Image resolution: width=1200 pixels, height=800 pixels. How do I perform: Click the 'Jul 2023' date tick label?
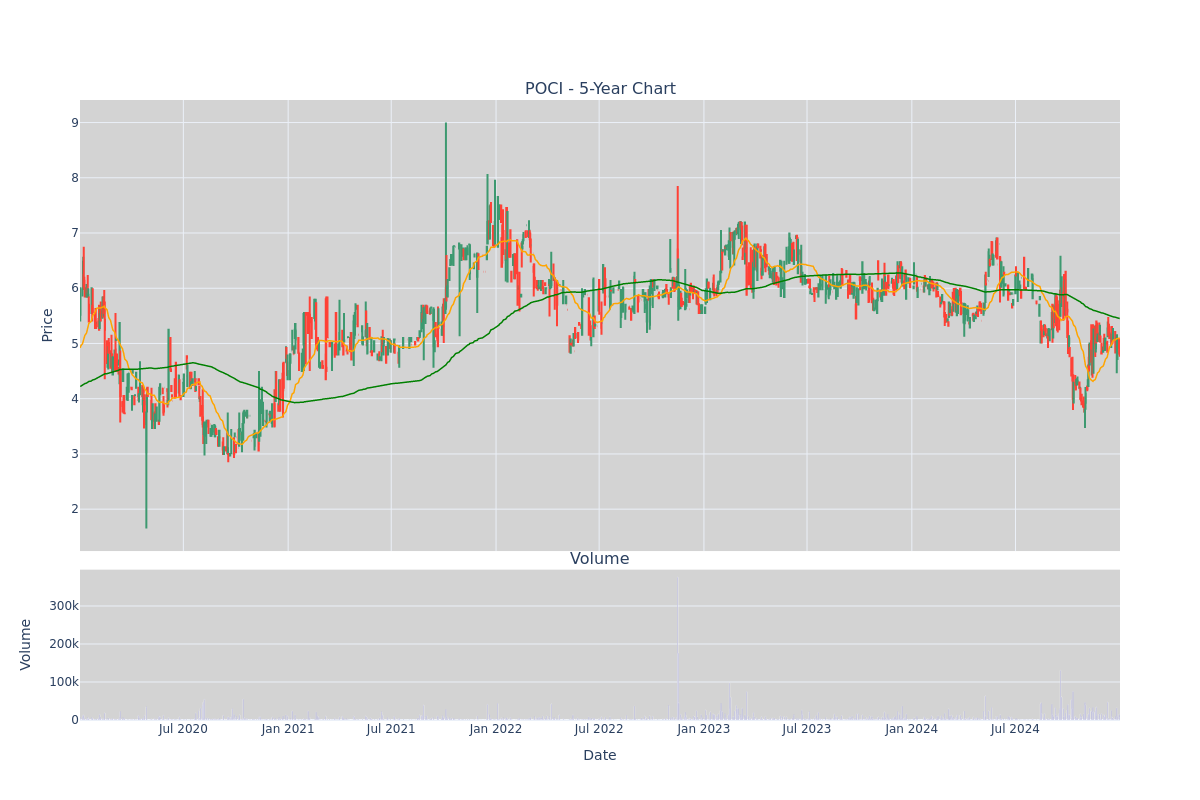[x=807, y=729]
